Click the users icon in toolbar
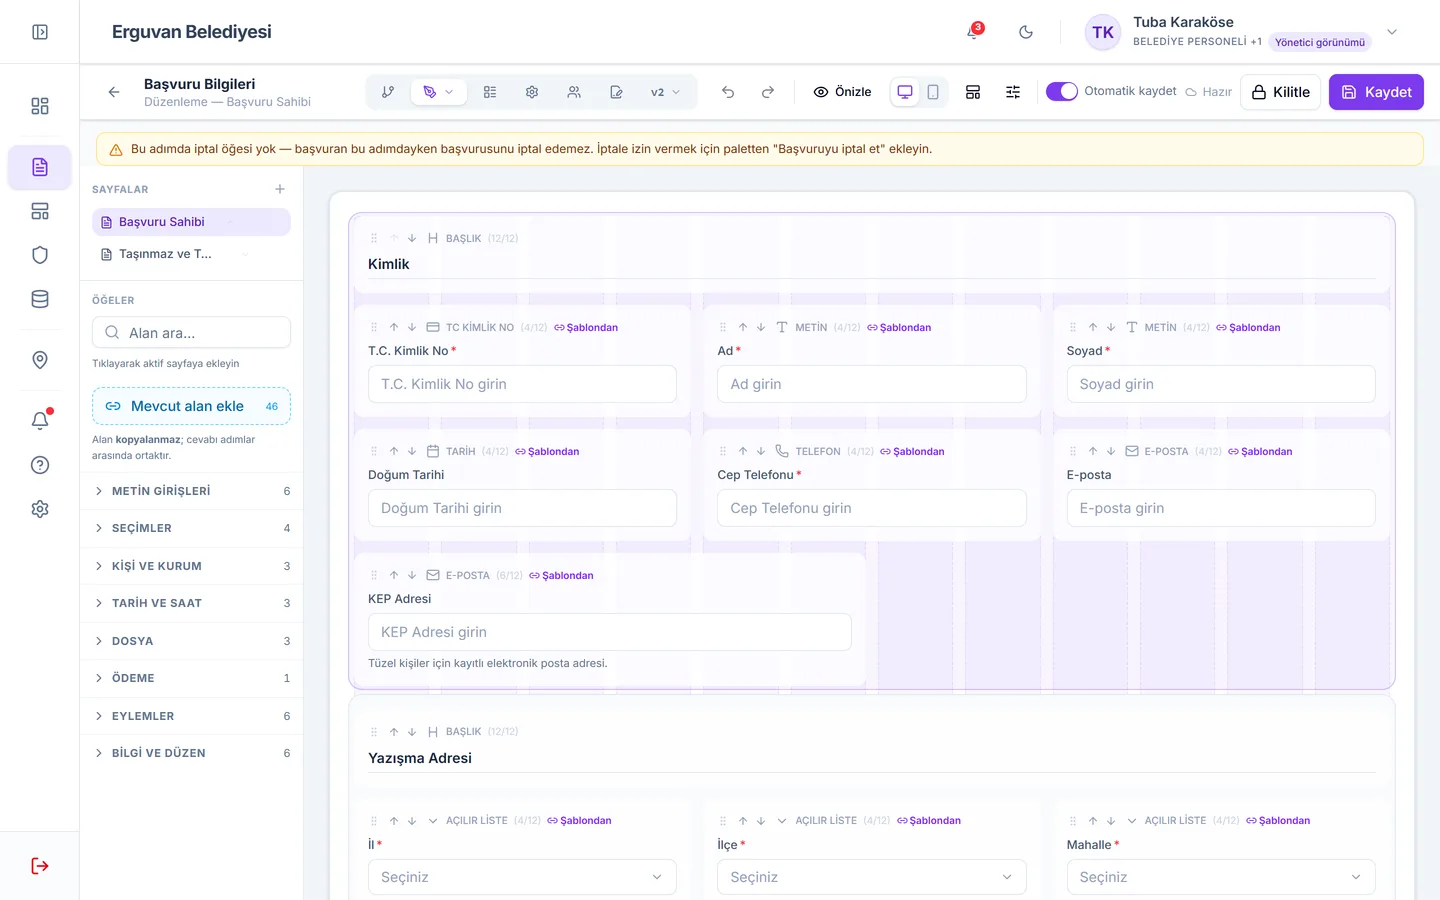1440x900 pixels. (x=574, y=92)
